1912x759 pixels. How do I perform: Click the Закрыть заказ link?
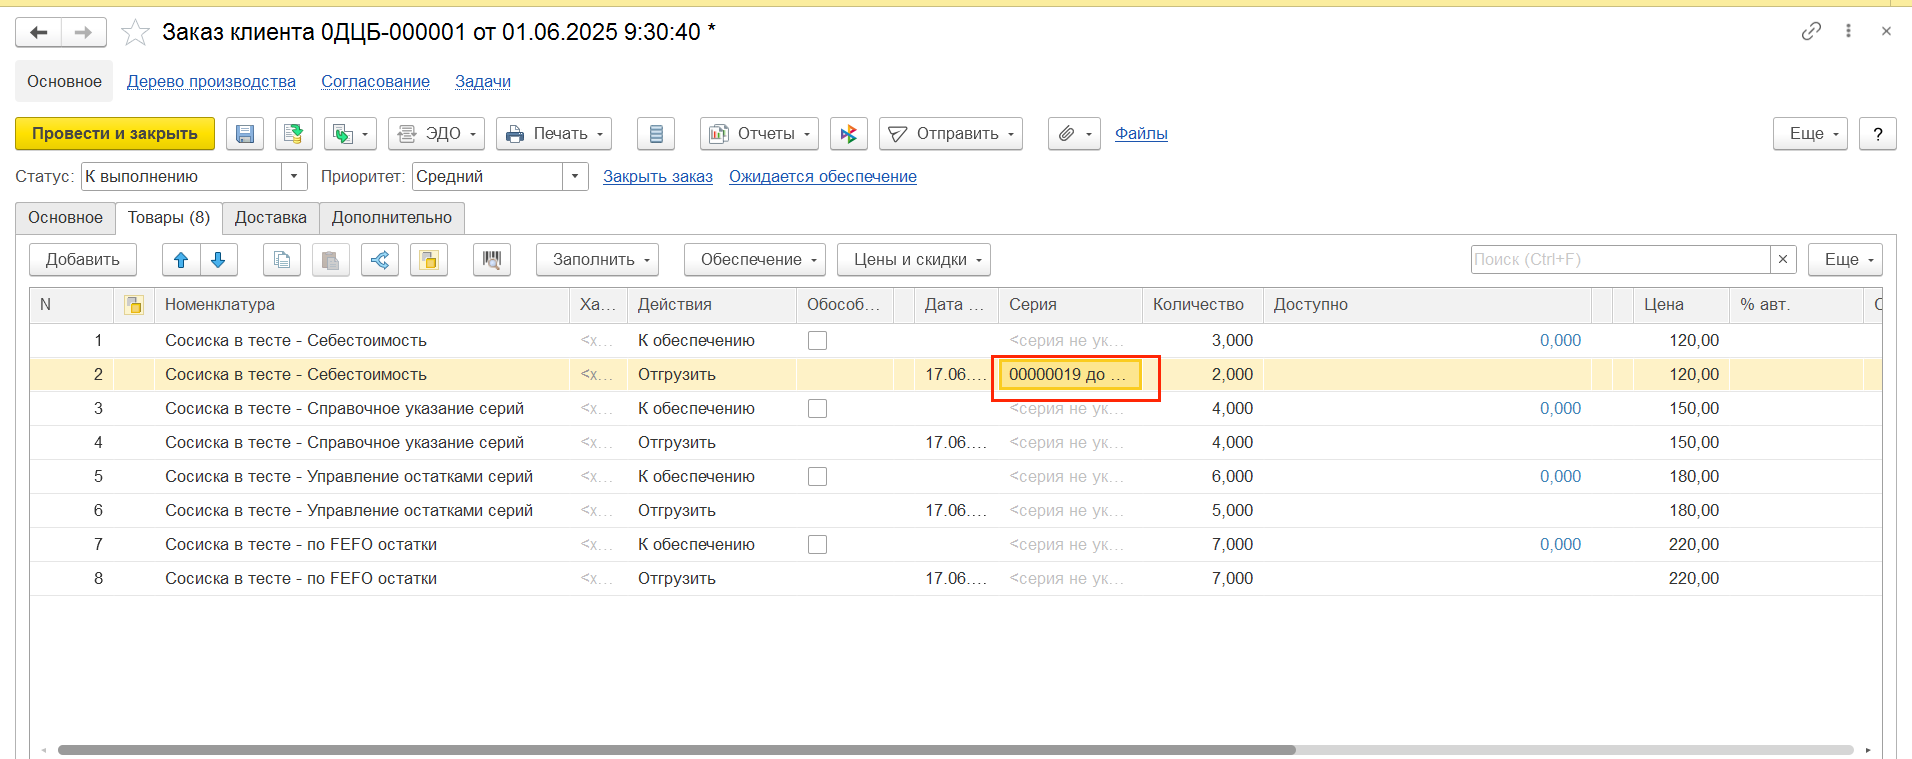click(x=657, y=177)
